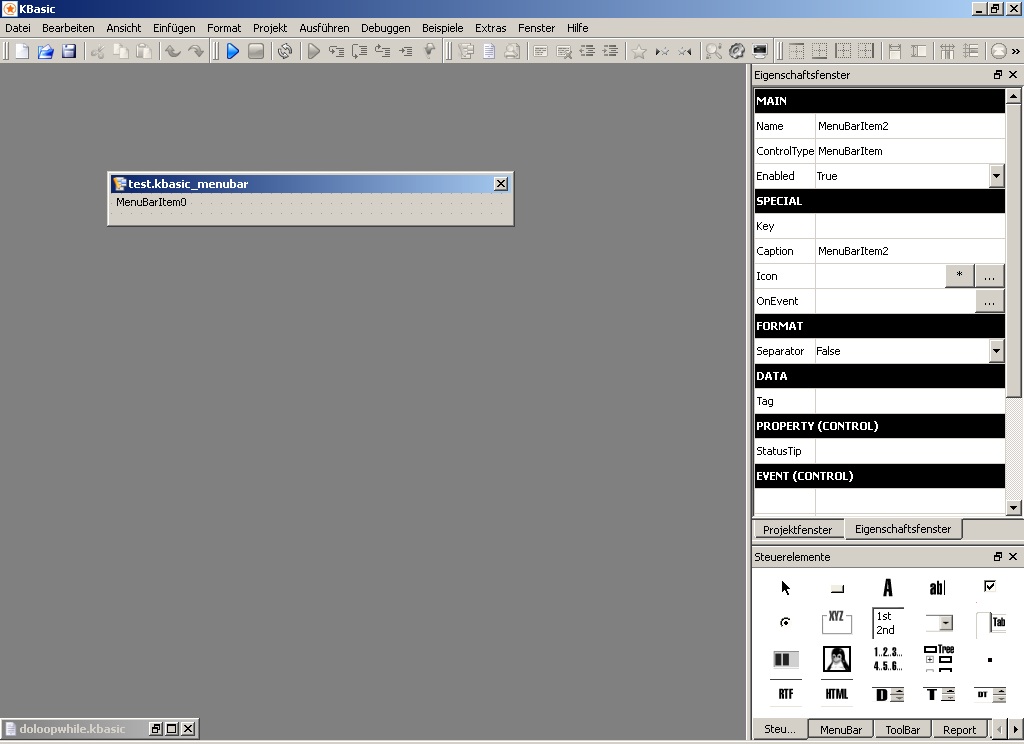Switch to the Projektfenster tab
Image resolution: width=1024 pixels, height=744 pixels.
pyautogui.click(x=797, y=530)
